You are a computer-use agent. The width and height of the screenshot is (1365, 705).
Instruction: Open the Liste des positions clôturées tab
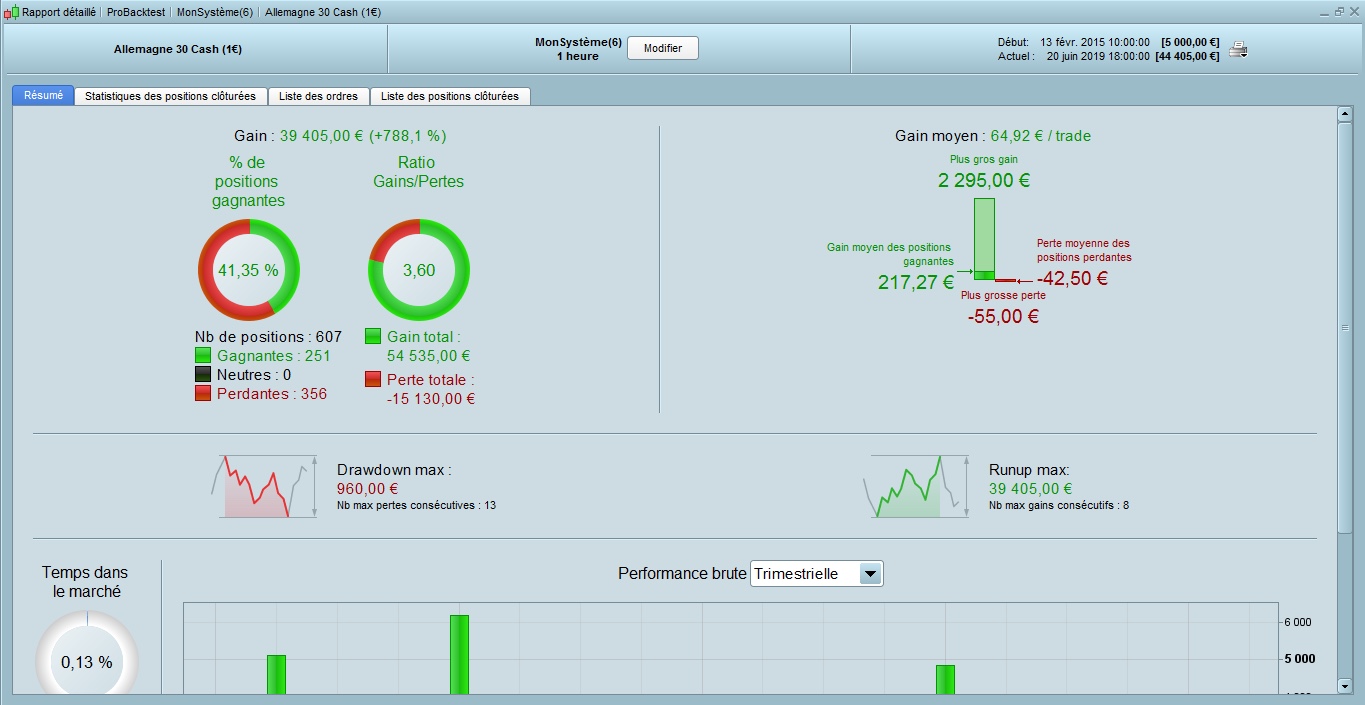coord(450,96)
